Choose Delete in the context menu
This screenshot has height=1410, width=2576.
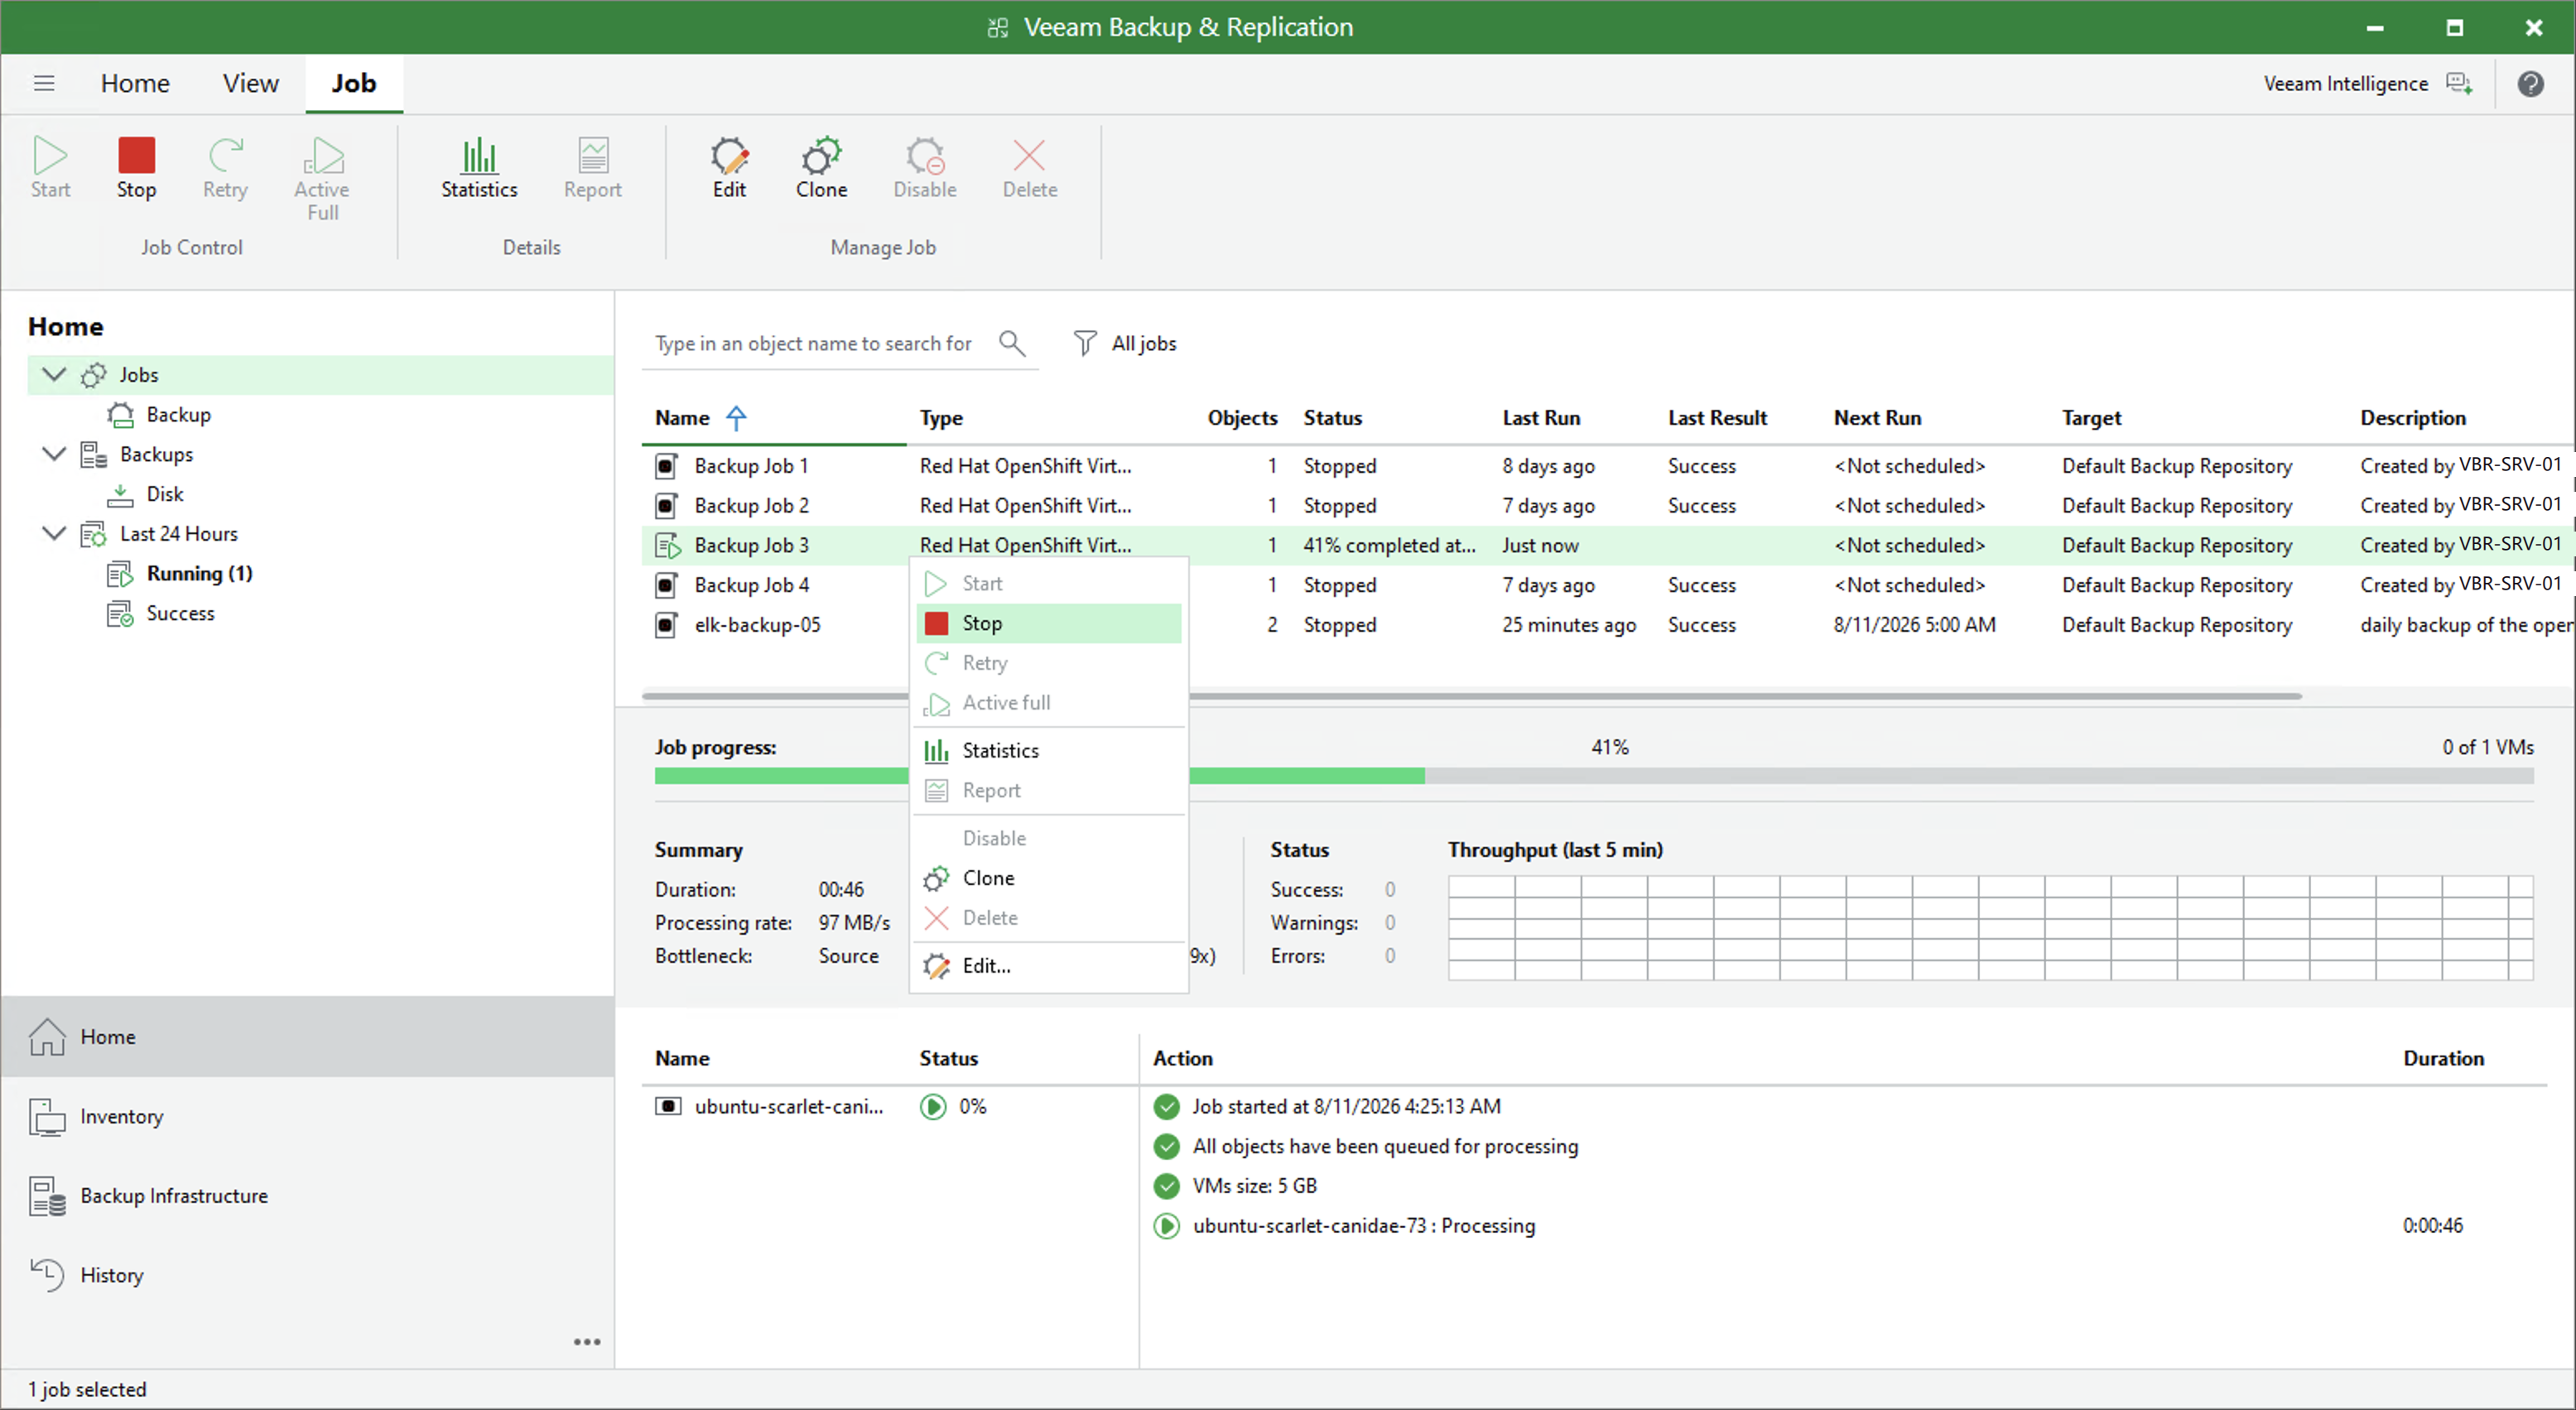point(1048,918)
